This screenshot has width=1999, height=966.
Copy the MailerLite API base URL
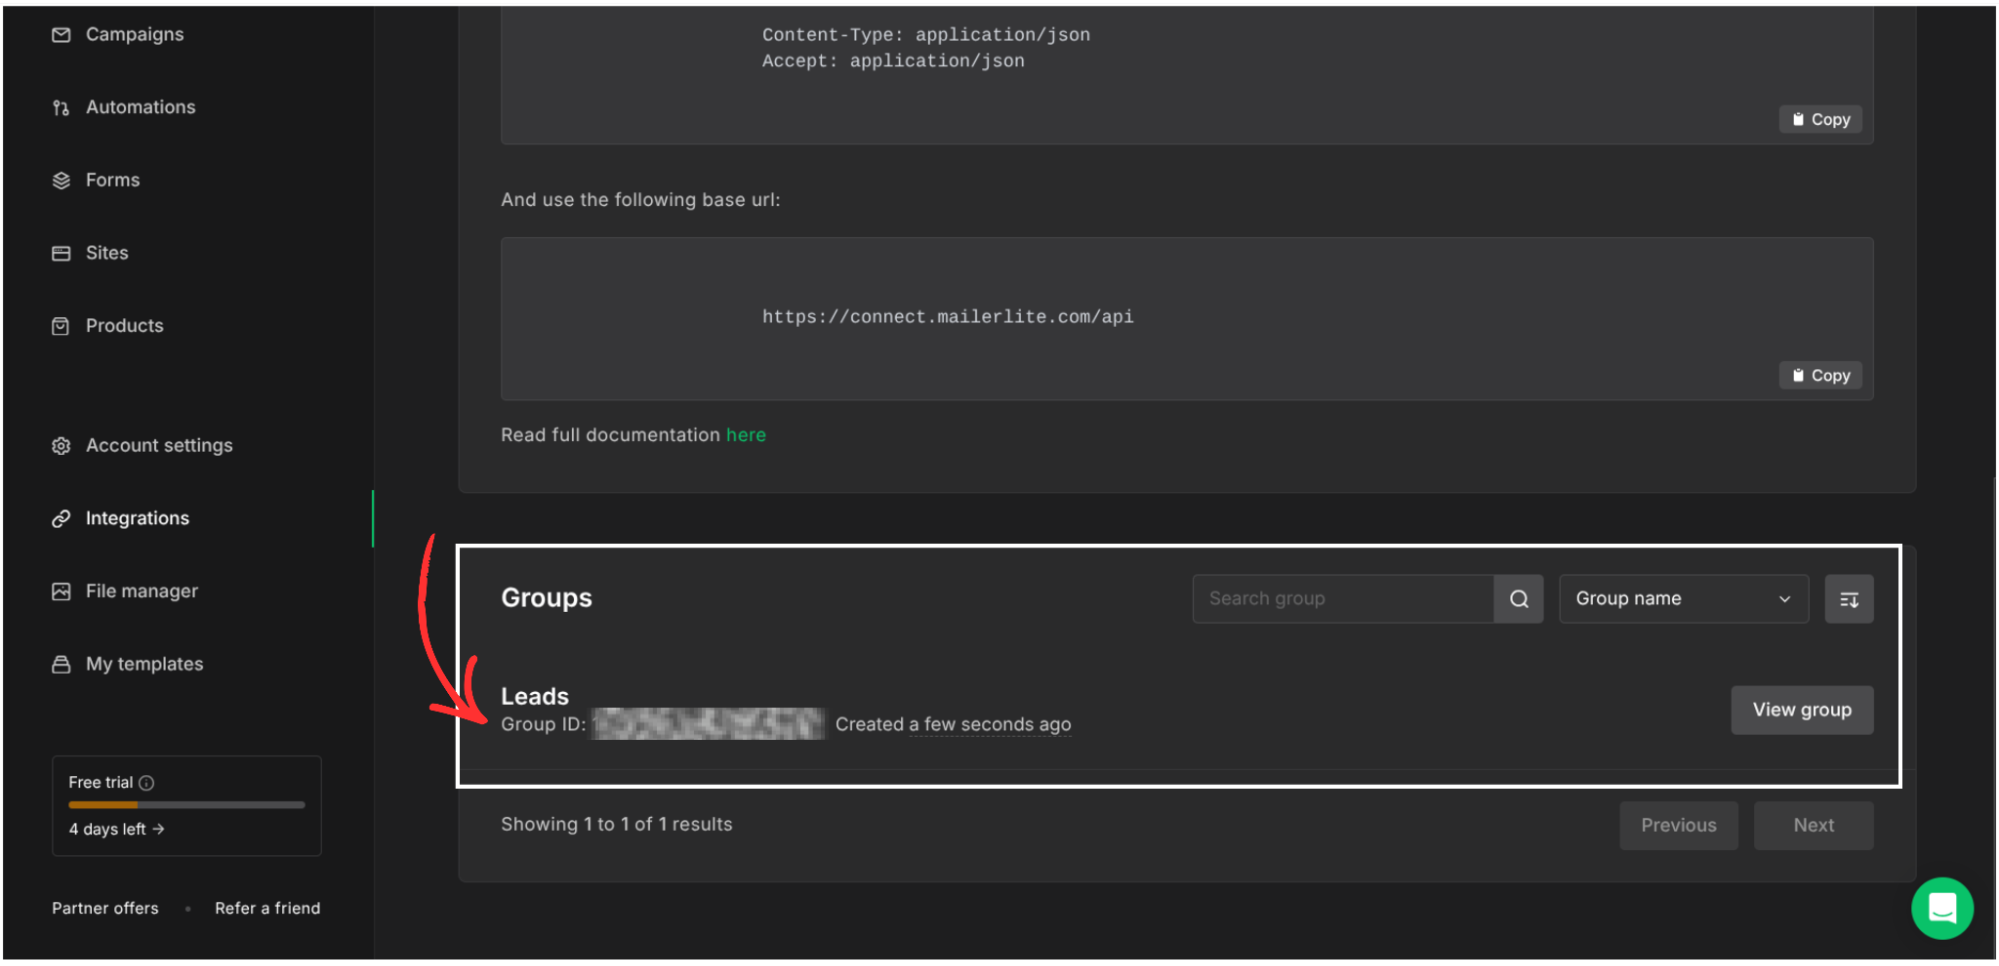[1819, 375]
